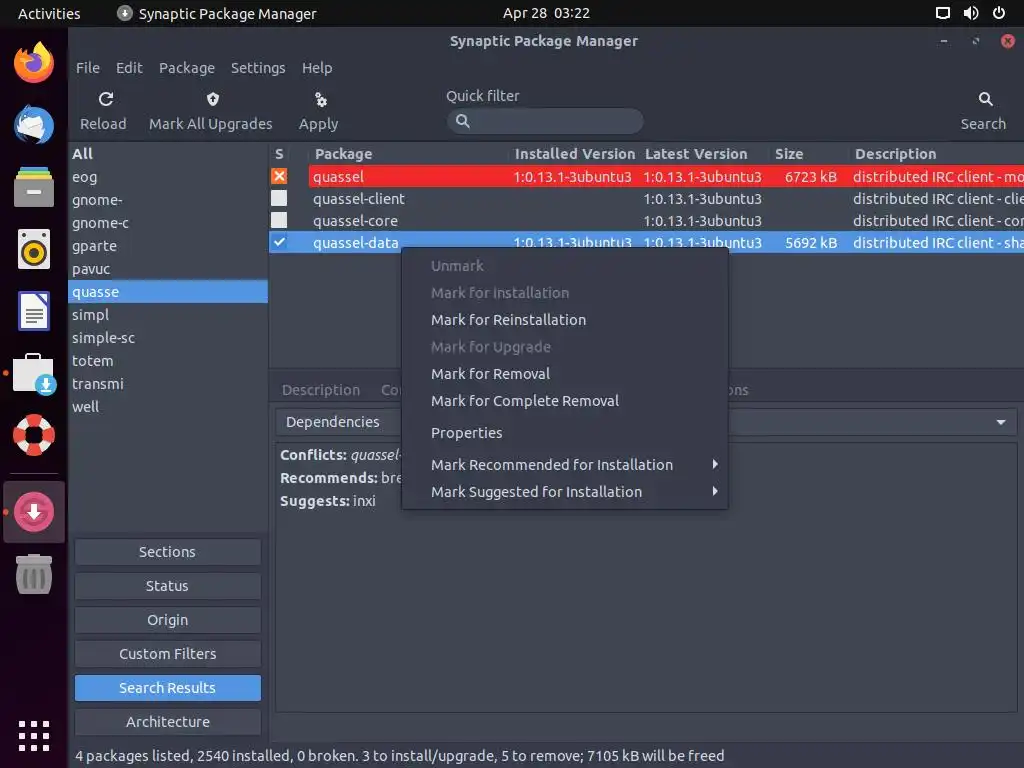Toggle the quassel-core status checkbox
This screenshot has height=768, width=1024.
point(279,220)
